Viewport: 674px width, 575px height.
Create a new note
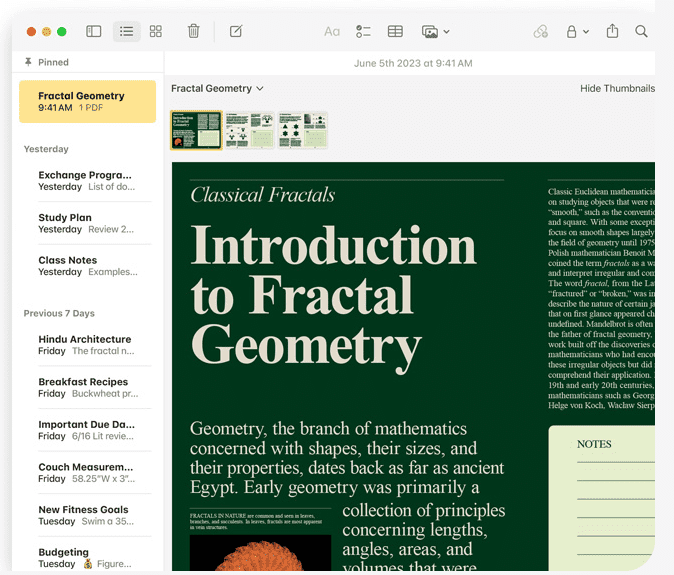[236, 31]
